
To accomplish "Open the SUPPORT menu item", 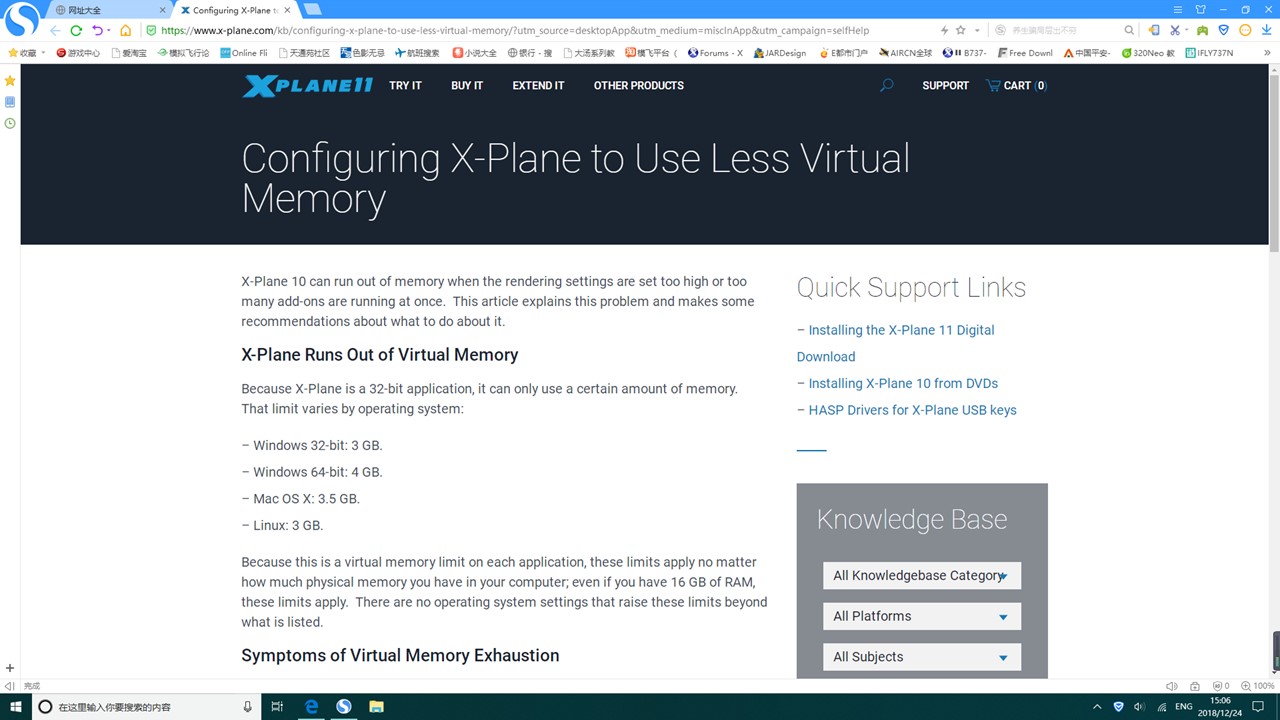I will point(945,86).
